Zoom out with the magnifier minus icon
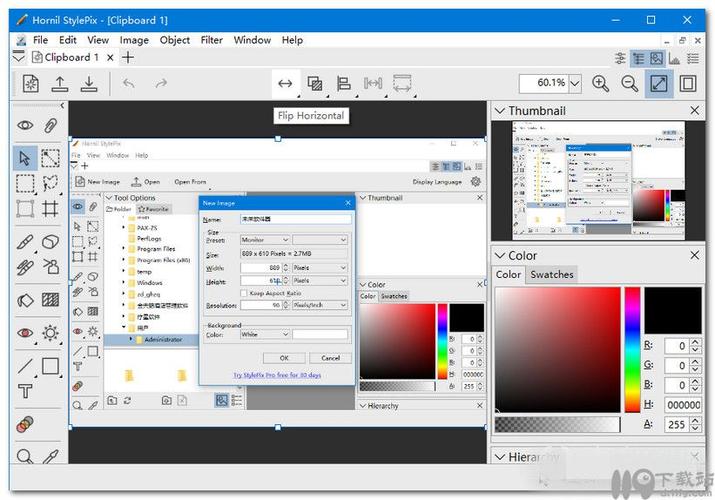This screenshot has width=715, height=500. click(x=630, y=83)
